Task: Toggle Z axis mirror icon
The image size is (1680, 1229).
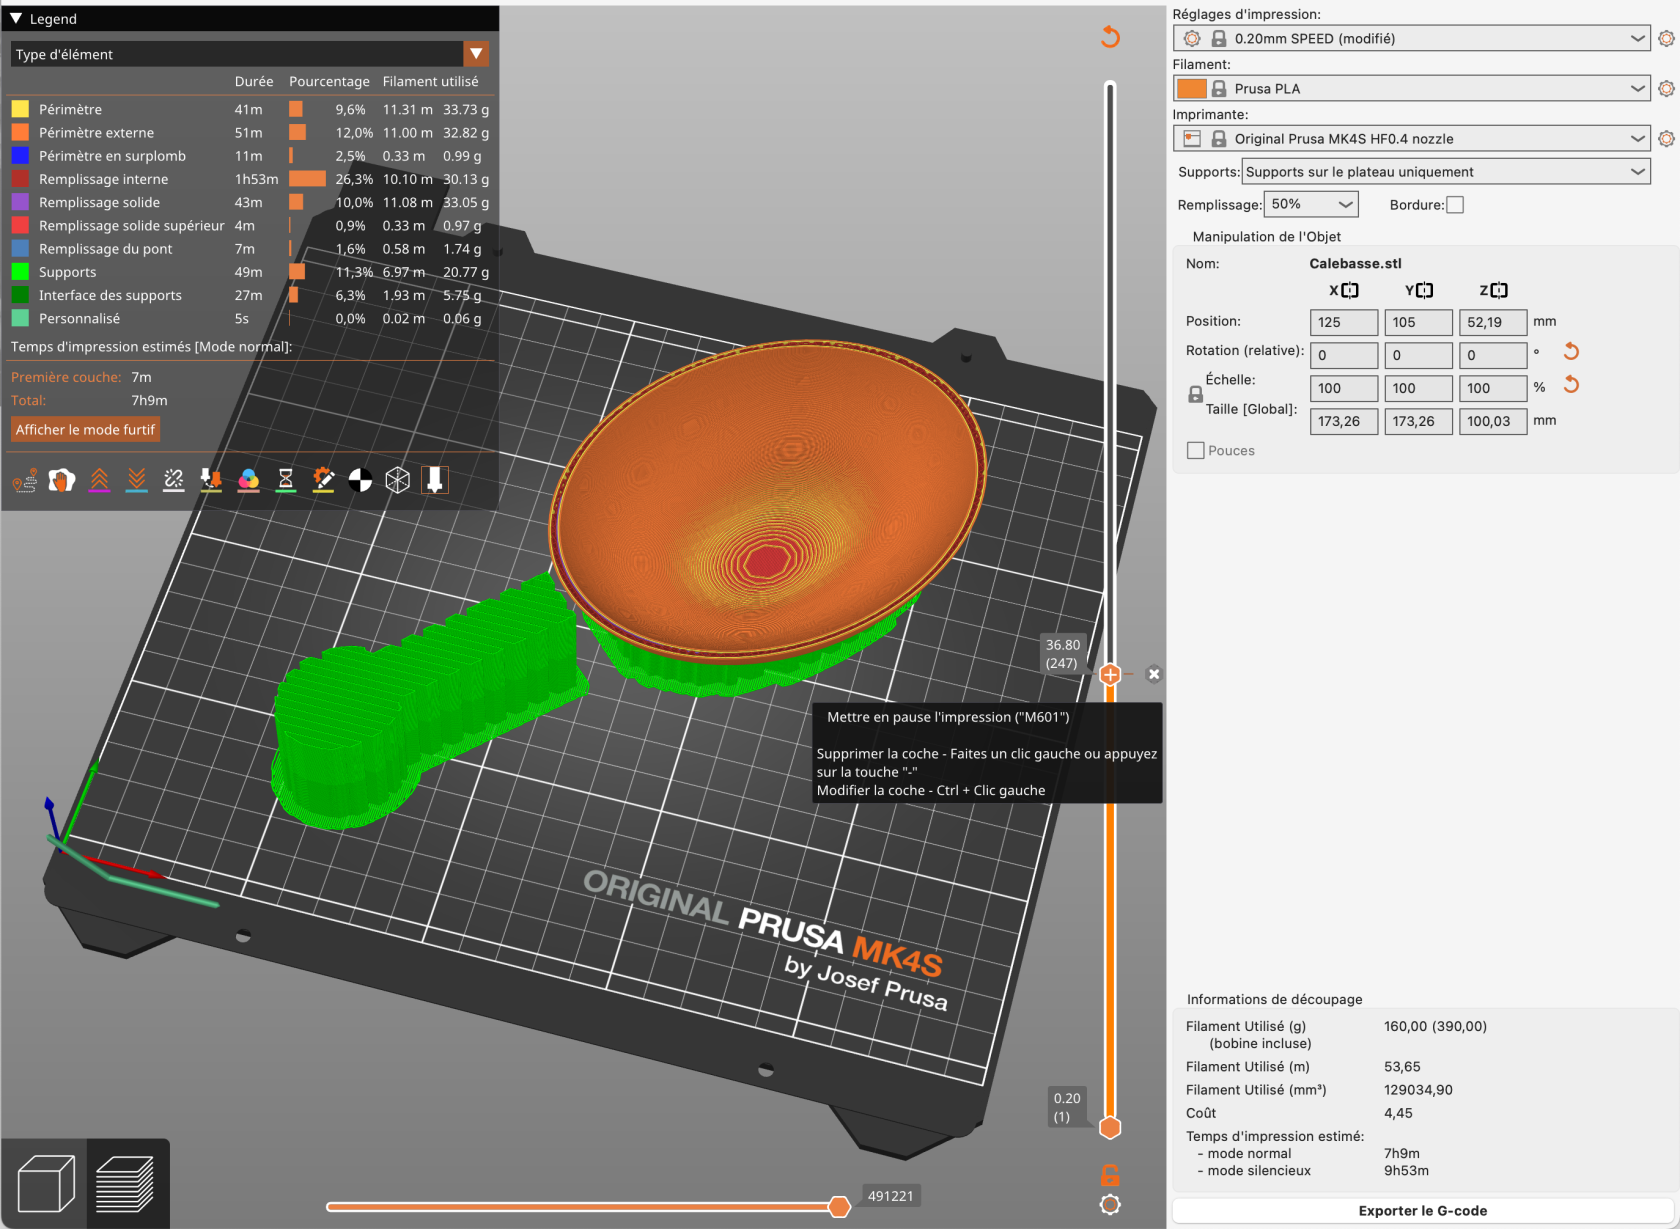Action: (1499, 291)
